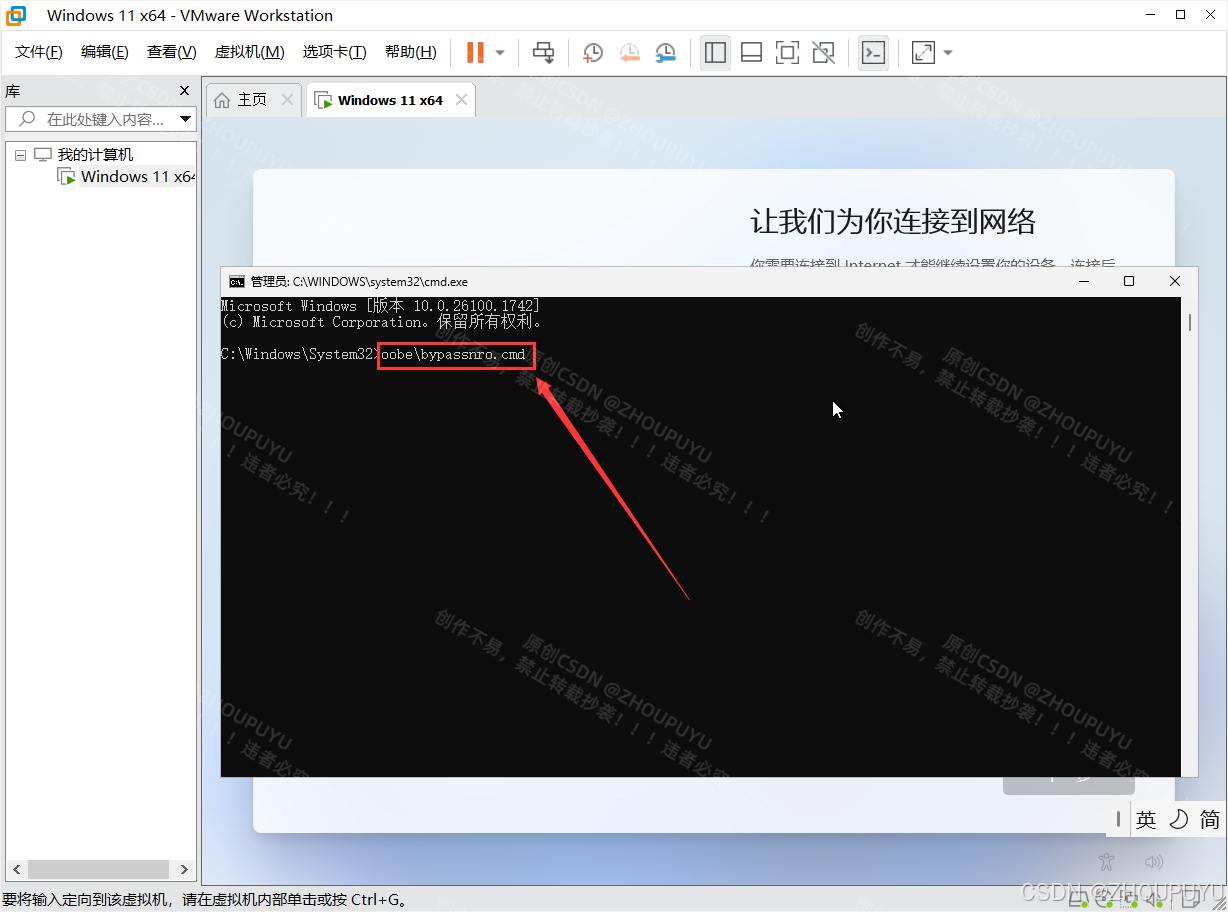Close the Windows 11 x64 tab
This screenshot has height=912, width=1228.
[461, 100]
